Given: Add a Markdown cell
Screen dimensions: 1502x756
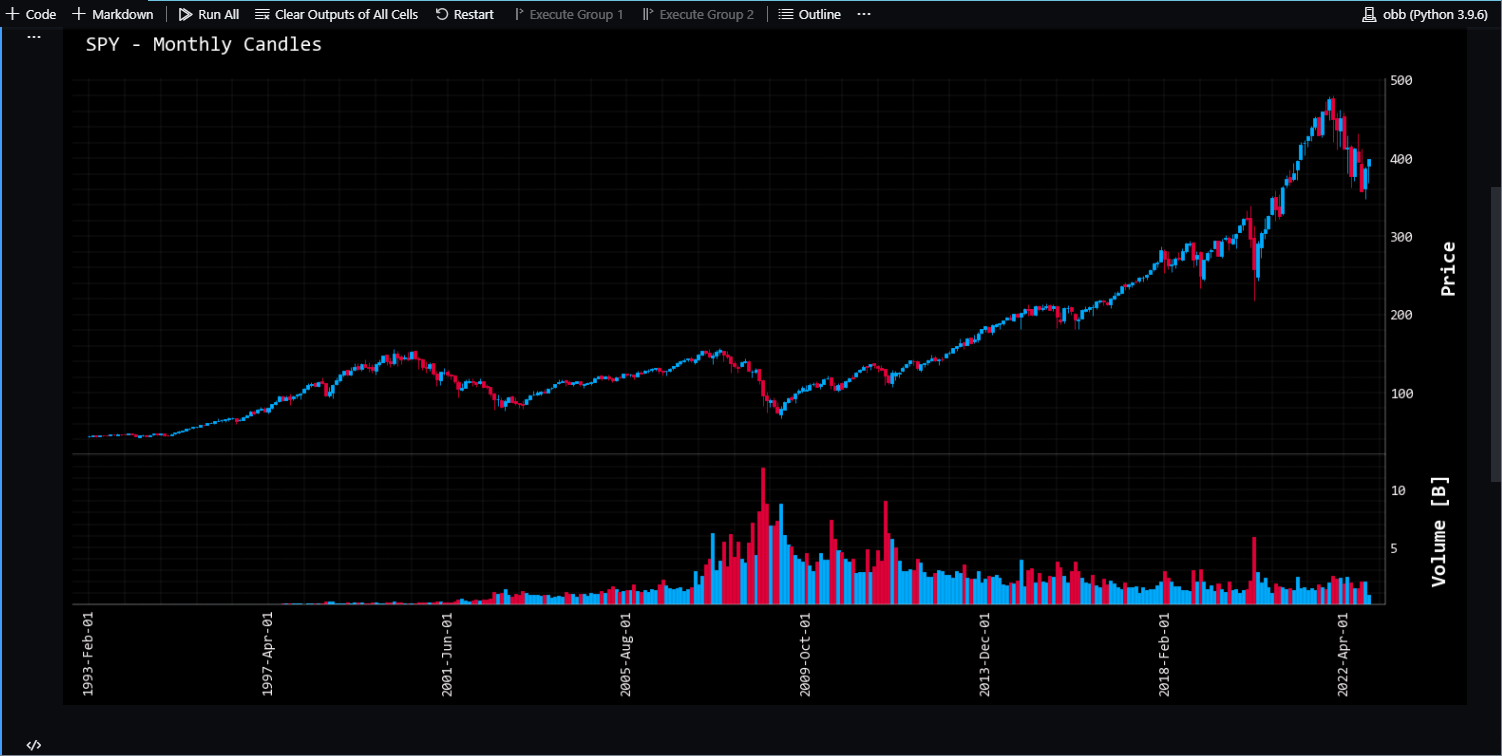Looking at the screenshot, I should point(113,13).
